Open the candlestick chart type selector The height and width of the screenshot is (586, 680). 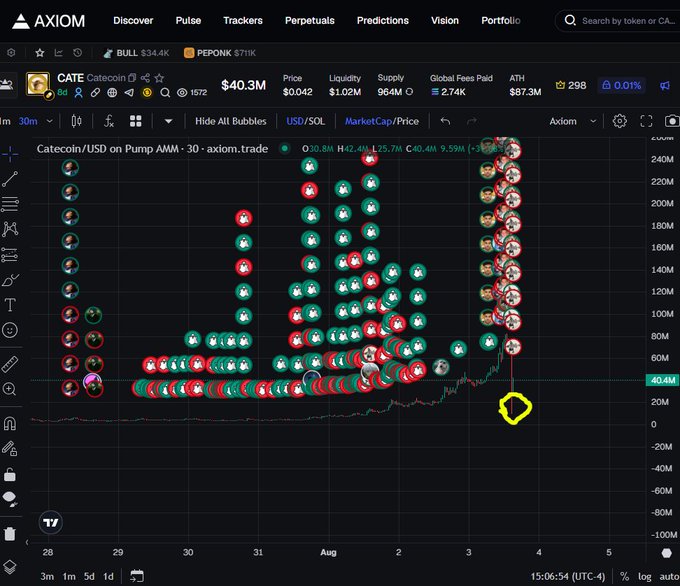pyautogui.click(x=76, y=121)
